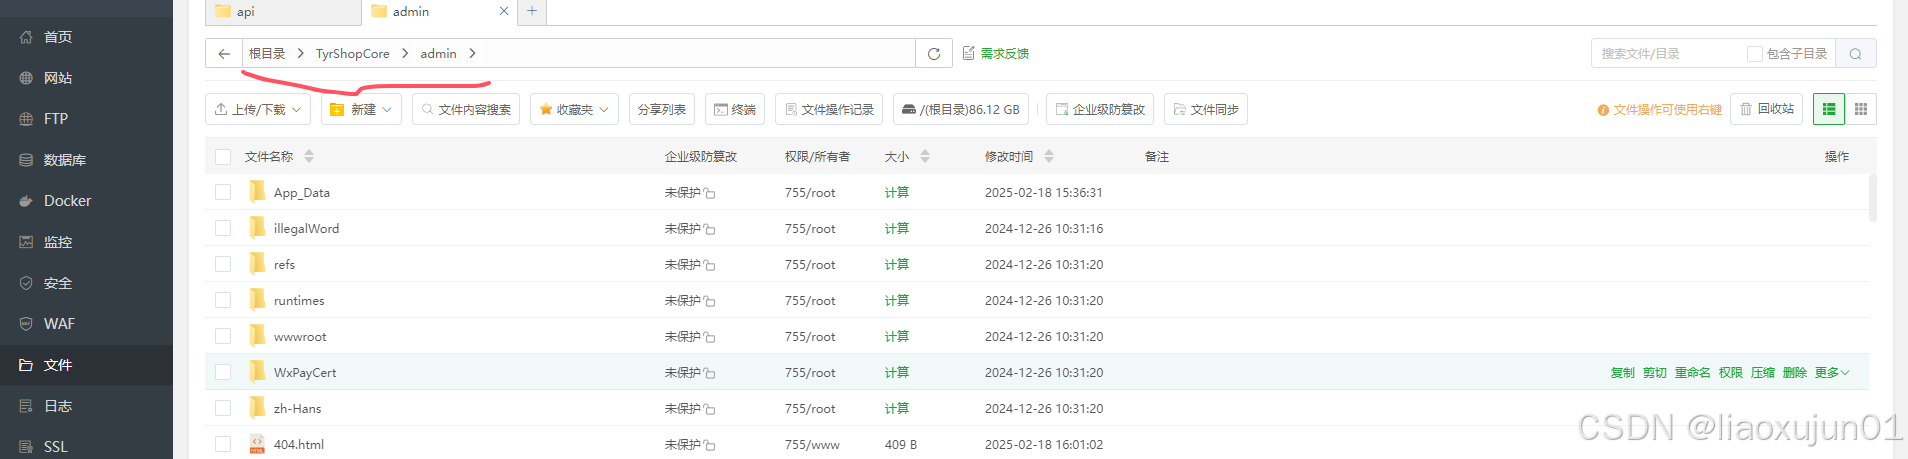Switch to the api tab

tap(283, 12)
